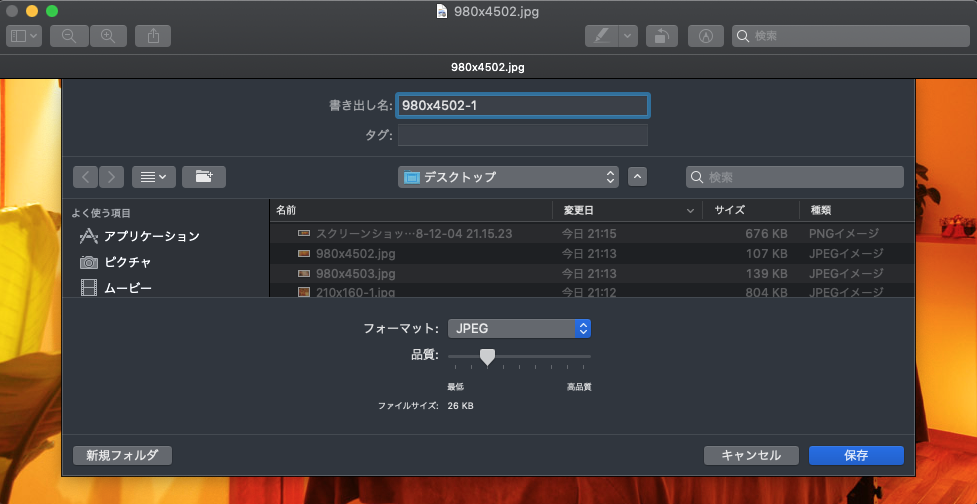Viewport: 977px width, 504px height.
Task: Sort by the 種類 column header
Action: click(x=857, y=211)
